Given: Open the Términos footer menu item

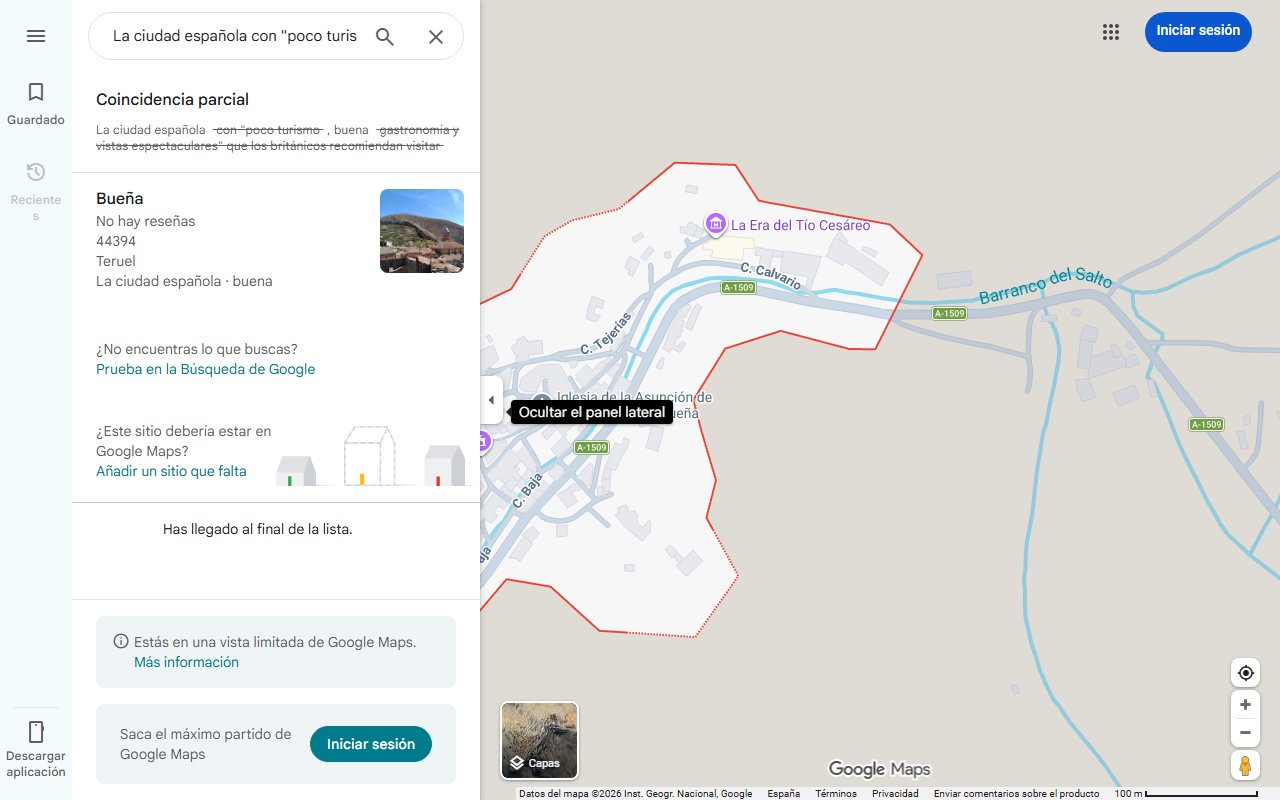Looking at the screenshot, I should (835, 793).
